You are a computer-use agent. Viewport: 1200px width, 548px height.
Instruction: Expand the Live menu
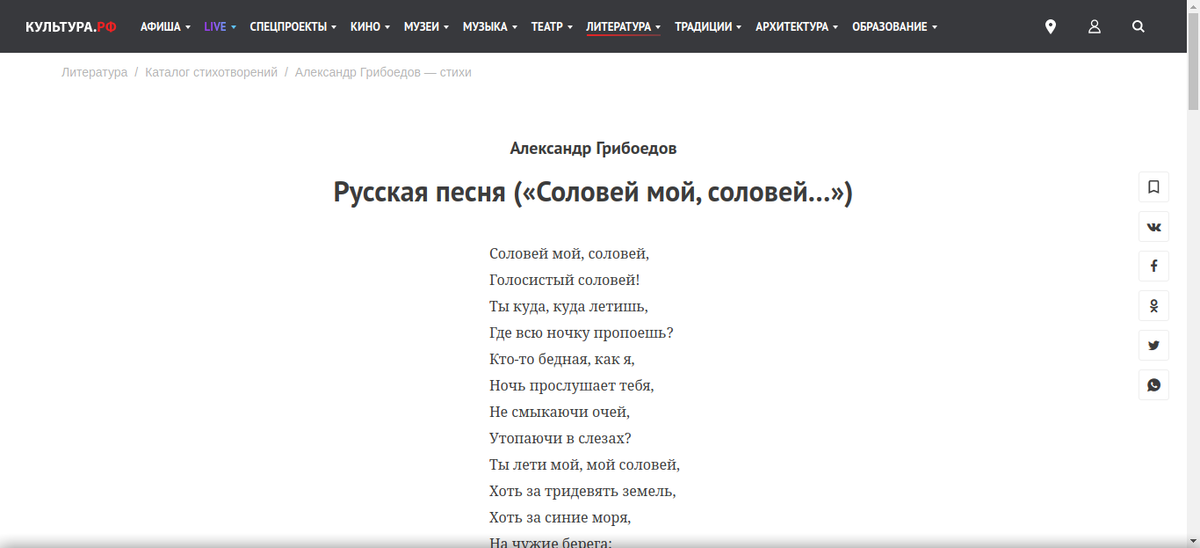pyautogui.click(x=220, y=27)
